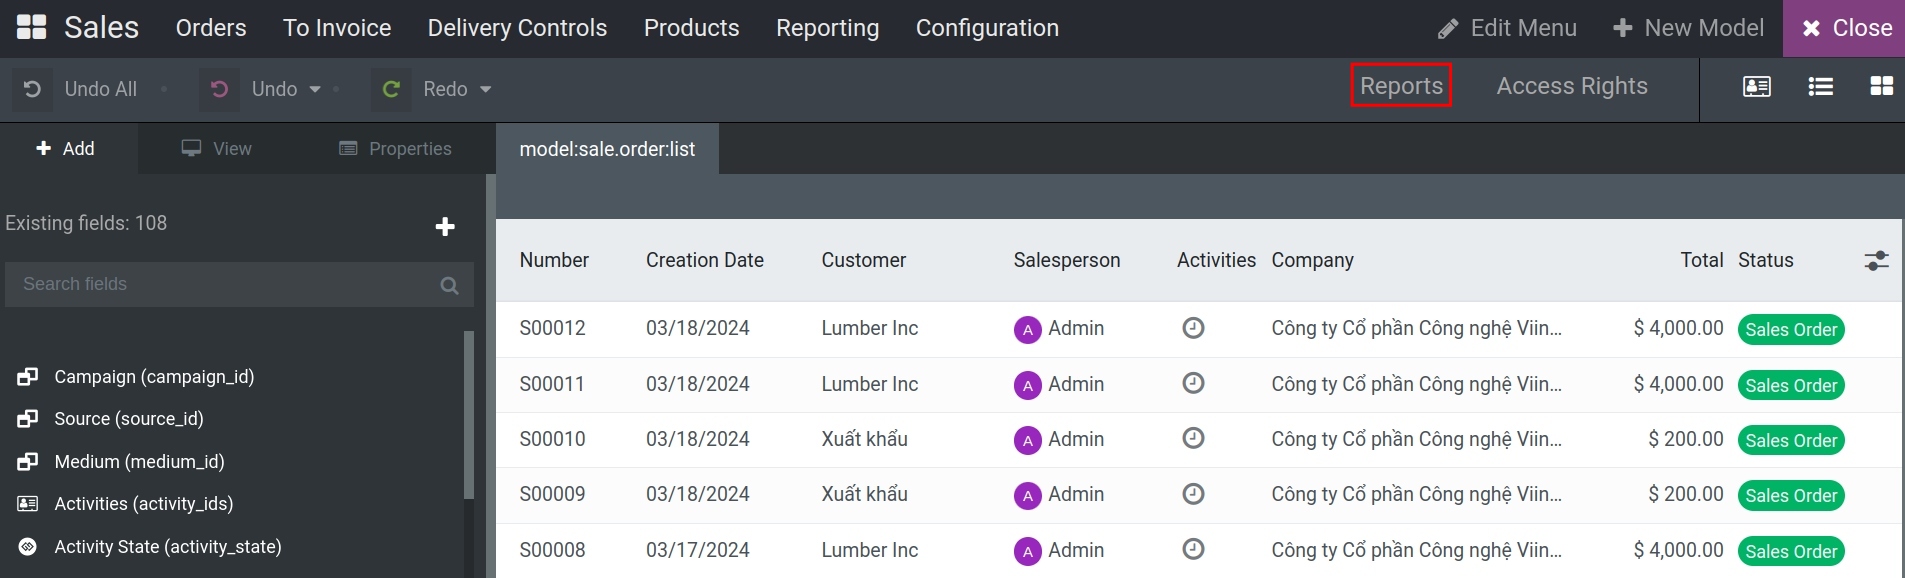Click the Source field type icon

tap(28, 419)
